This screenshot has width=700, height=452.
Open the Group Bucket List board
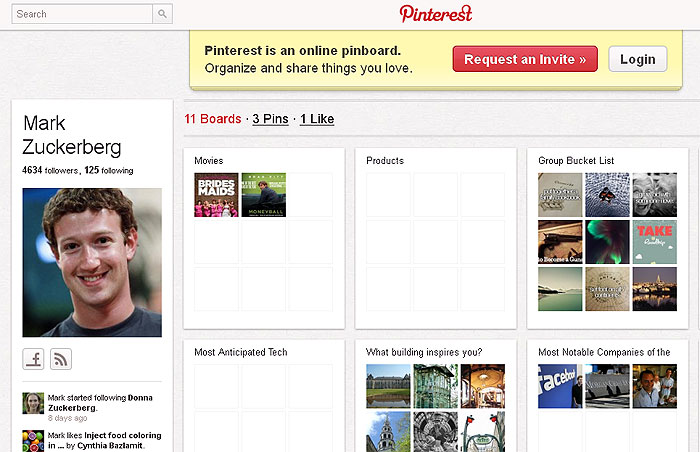tap(576, 160)
